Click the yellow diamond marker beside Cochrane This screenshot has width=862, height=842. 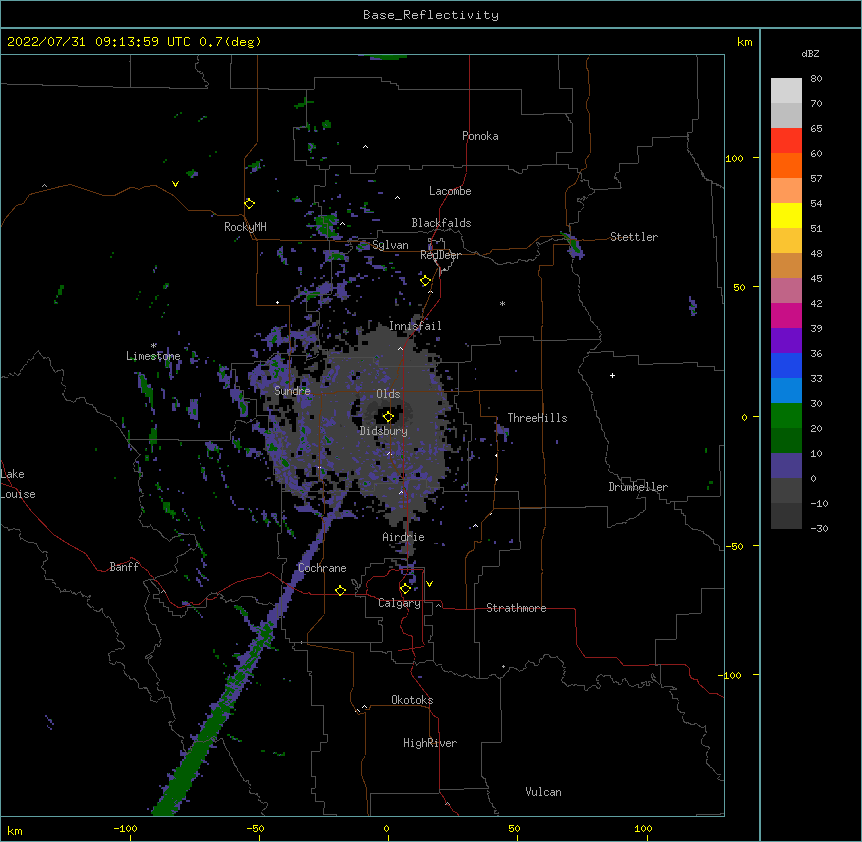340,590
